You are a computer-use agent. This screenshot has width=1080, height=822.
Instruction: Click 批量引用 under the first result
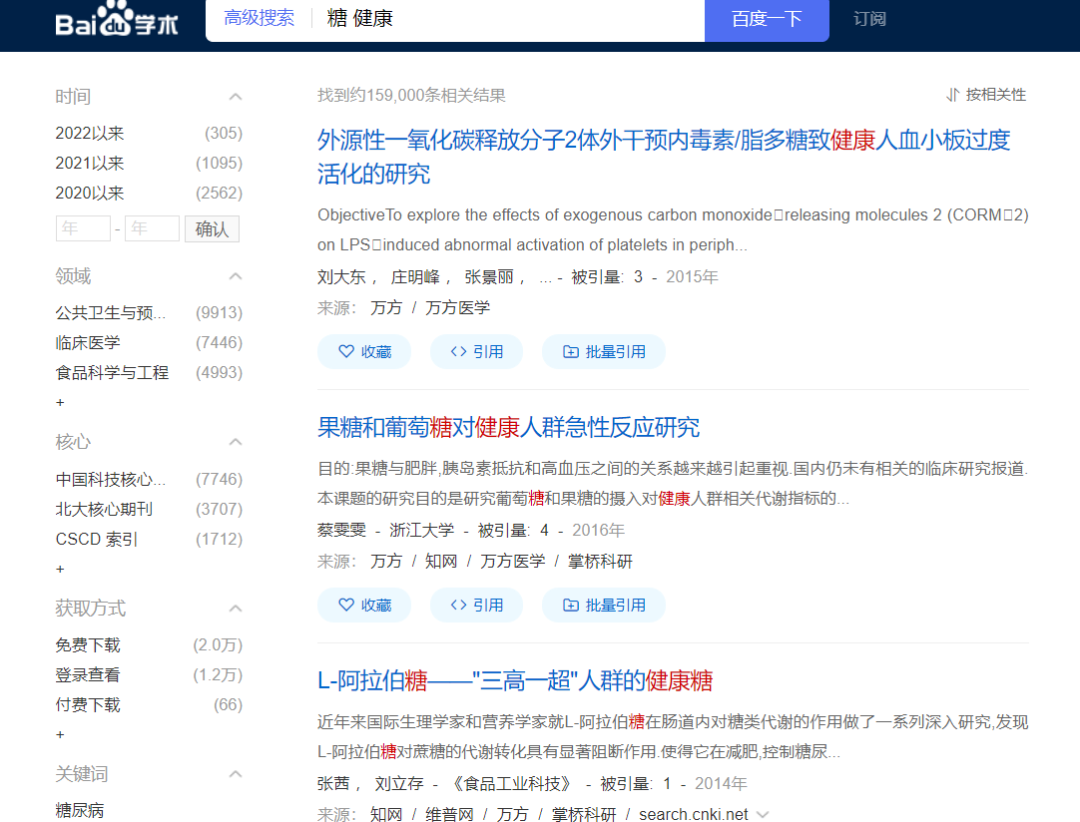604,352
